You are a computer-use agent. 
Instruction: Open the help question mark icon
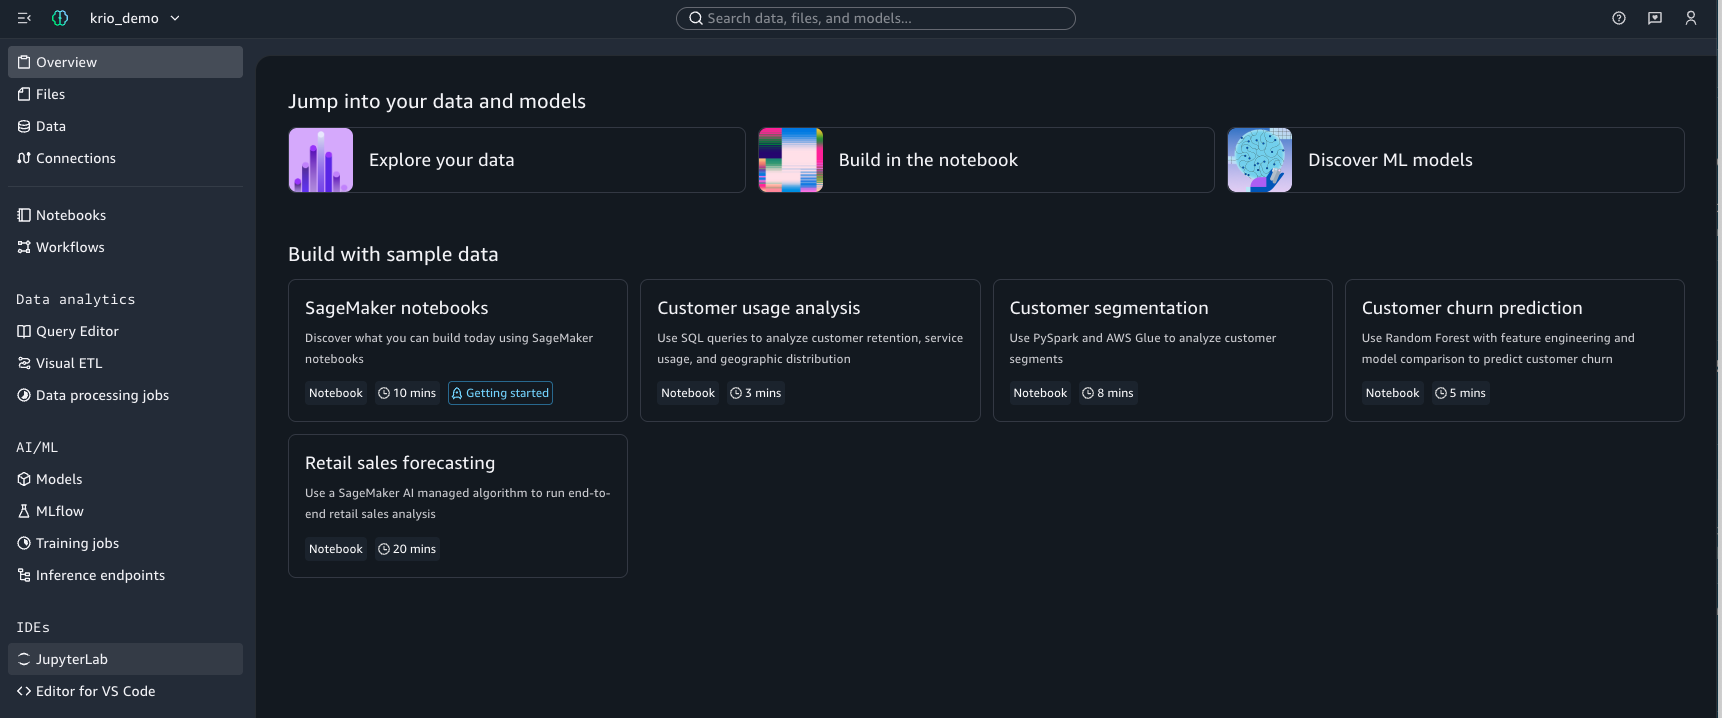(1619, 18)
